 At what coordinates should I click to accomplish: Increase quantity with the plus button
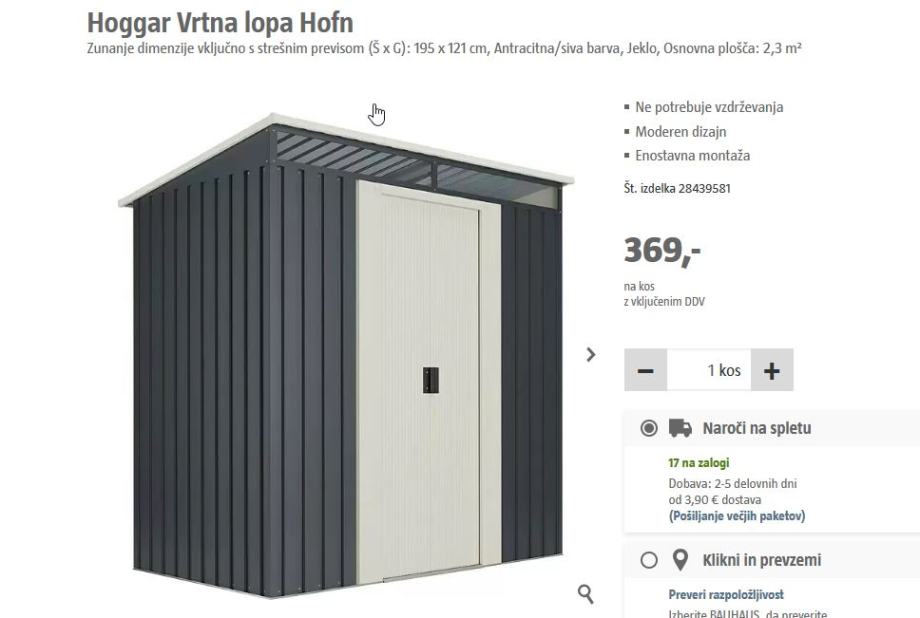click(772, 370)
